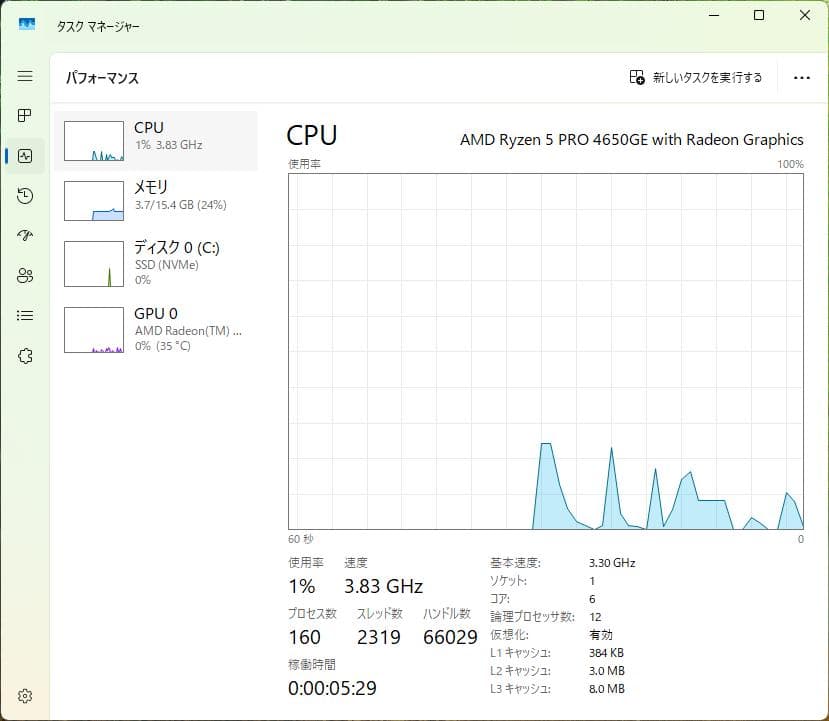Viewport: 829px width, 721px height.
Task: Open the App history page
Action: pyautogui.click(x=25, y=196)
